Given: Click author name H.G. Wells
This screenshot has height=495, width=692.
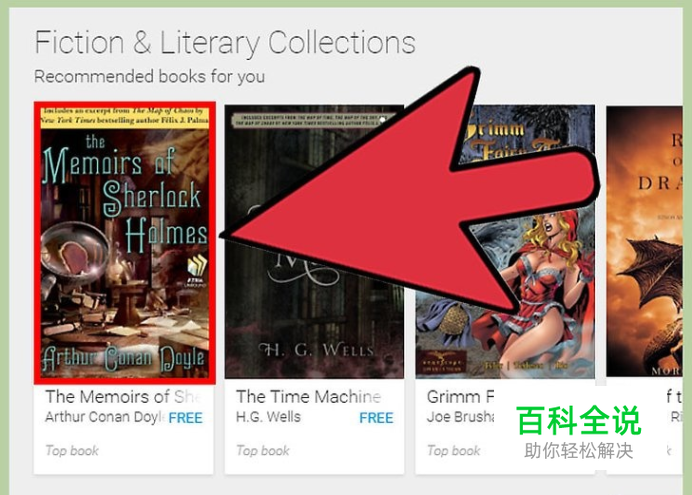Looking at the screenshot, I should tap(268, 417).
